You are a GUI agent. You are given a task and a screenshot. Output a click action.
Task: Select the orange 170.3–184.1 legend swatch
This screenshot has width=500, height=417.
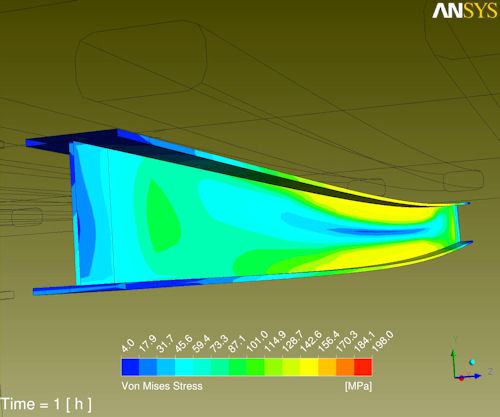[x=345, y=367]
